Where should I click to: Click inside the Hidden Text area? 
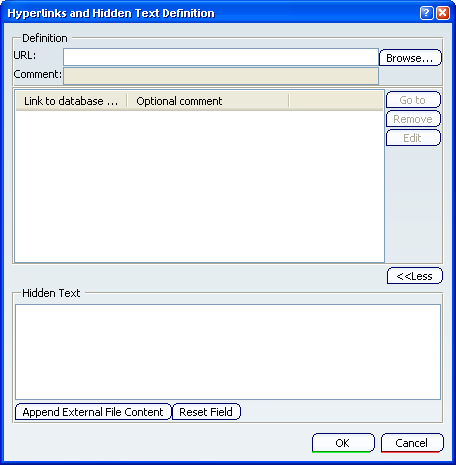pos(228,352)
